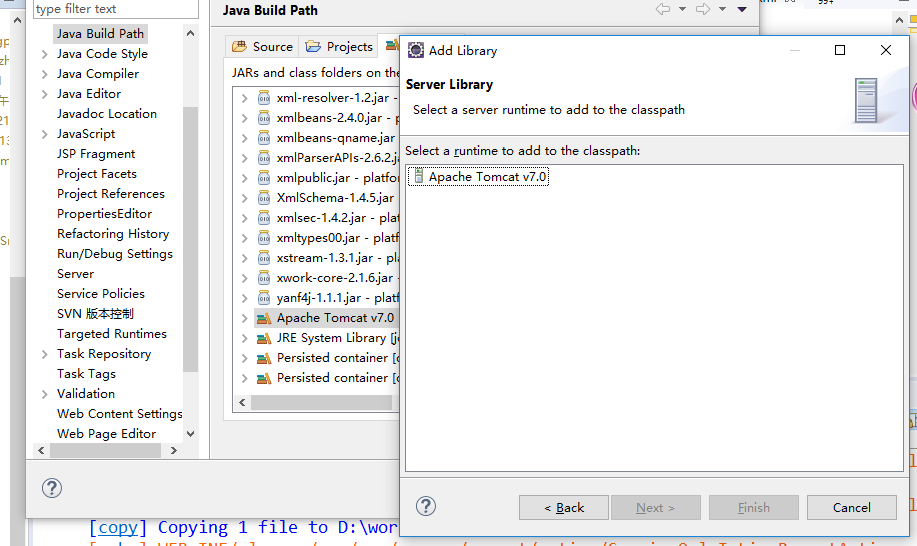Expand the Java Code Style tree node
Viewport: 917px width, 546px height.
pos(44,54)
